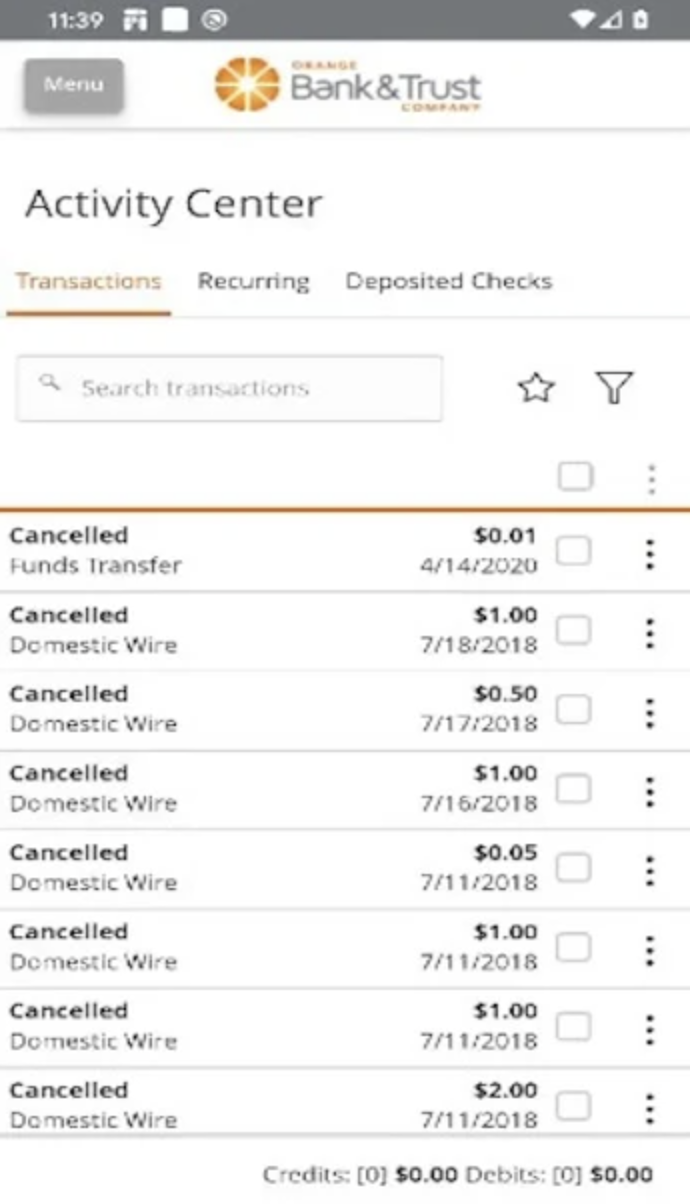Open the bulk actions three-dot menu in header
The width and height of the screenshot is (690, 1204).
(x=651, y=480)
